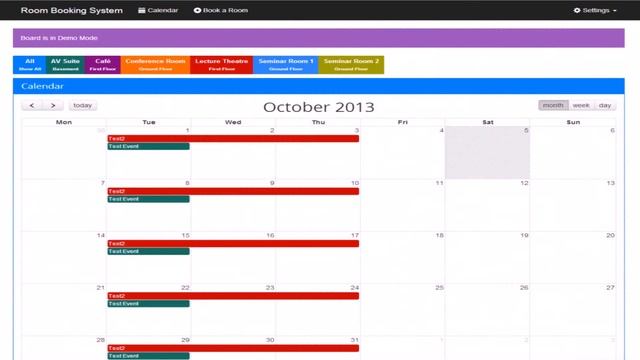Open the Test2 event starting October 1
The height and width of the screenshot is (360, 640).
tap(233, 139)
